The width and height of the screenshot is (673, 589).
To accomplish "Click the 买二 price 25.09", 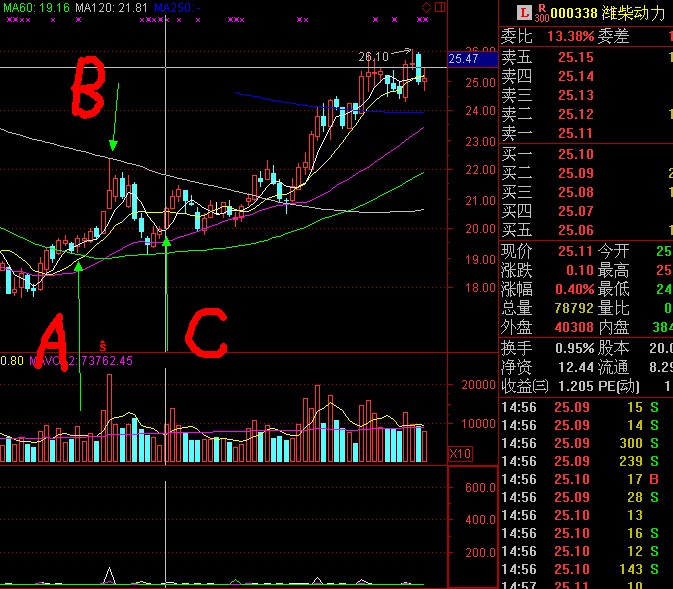I will point(576,173).
